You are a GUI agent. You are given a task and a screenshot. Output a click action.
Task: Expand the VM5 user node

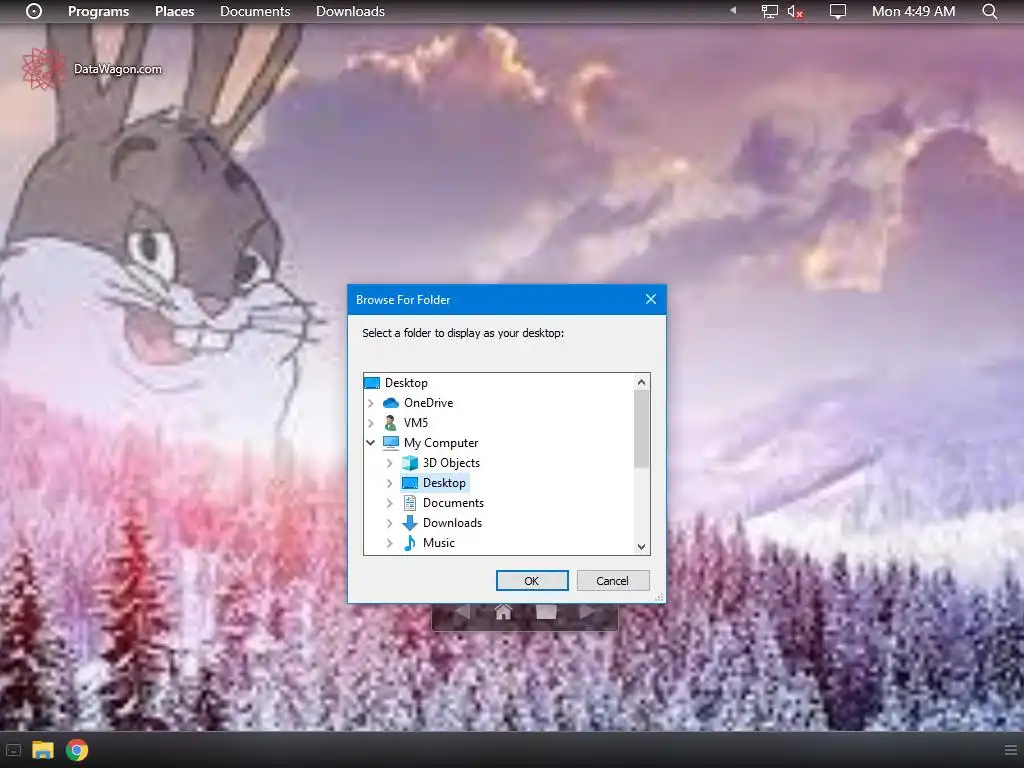coord(370,423)
